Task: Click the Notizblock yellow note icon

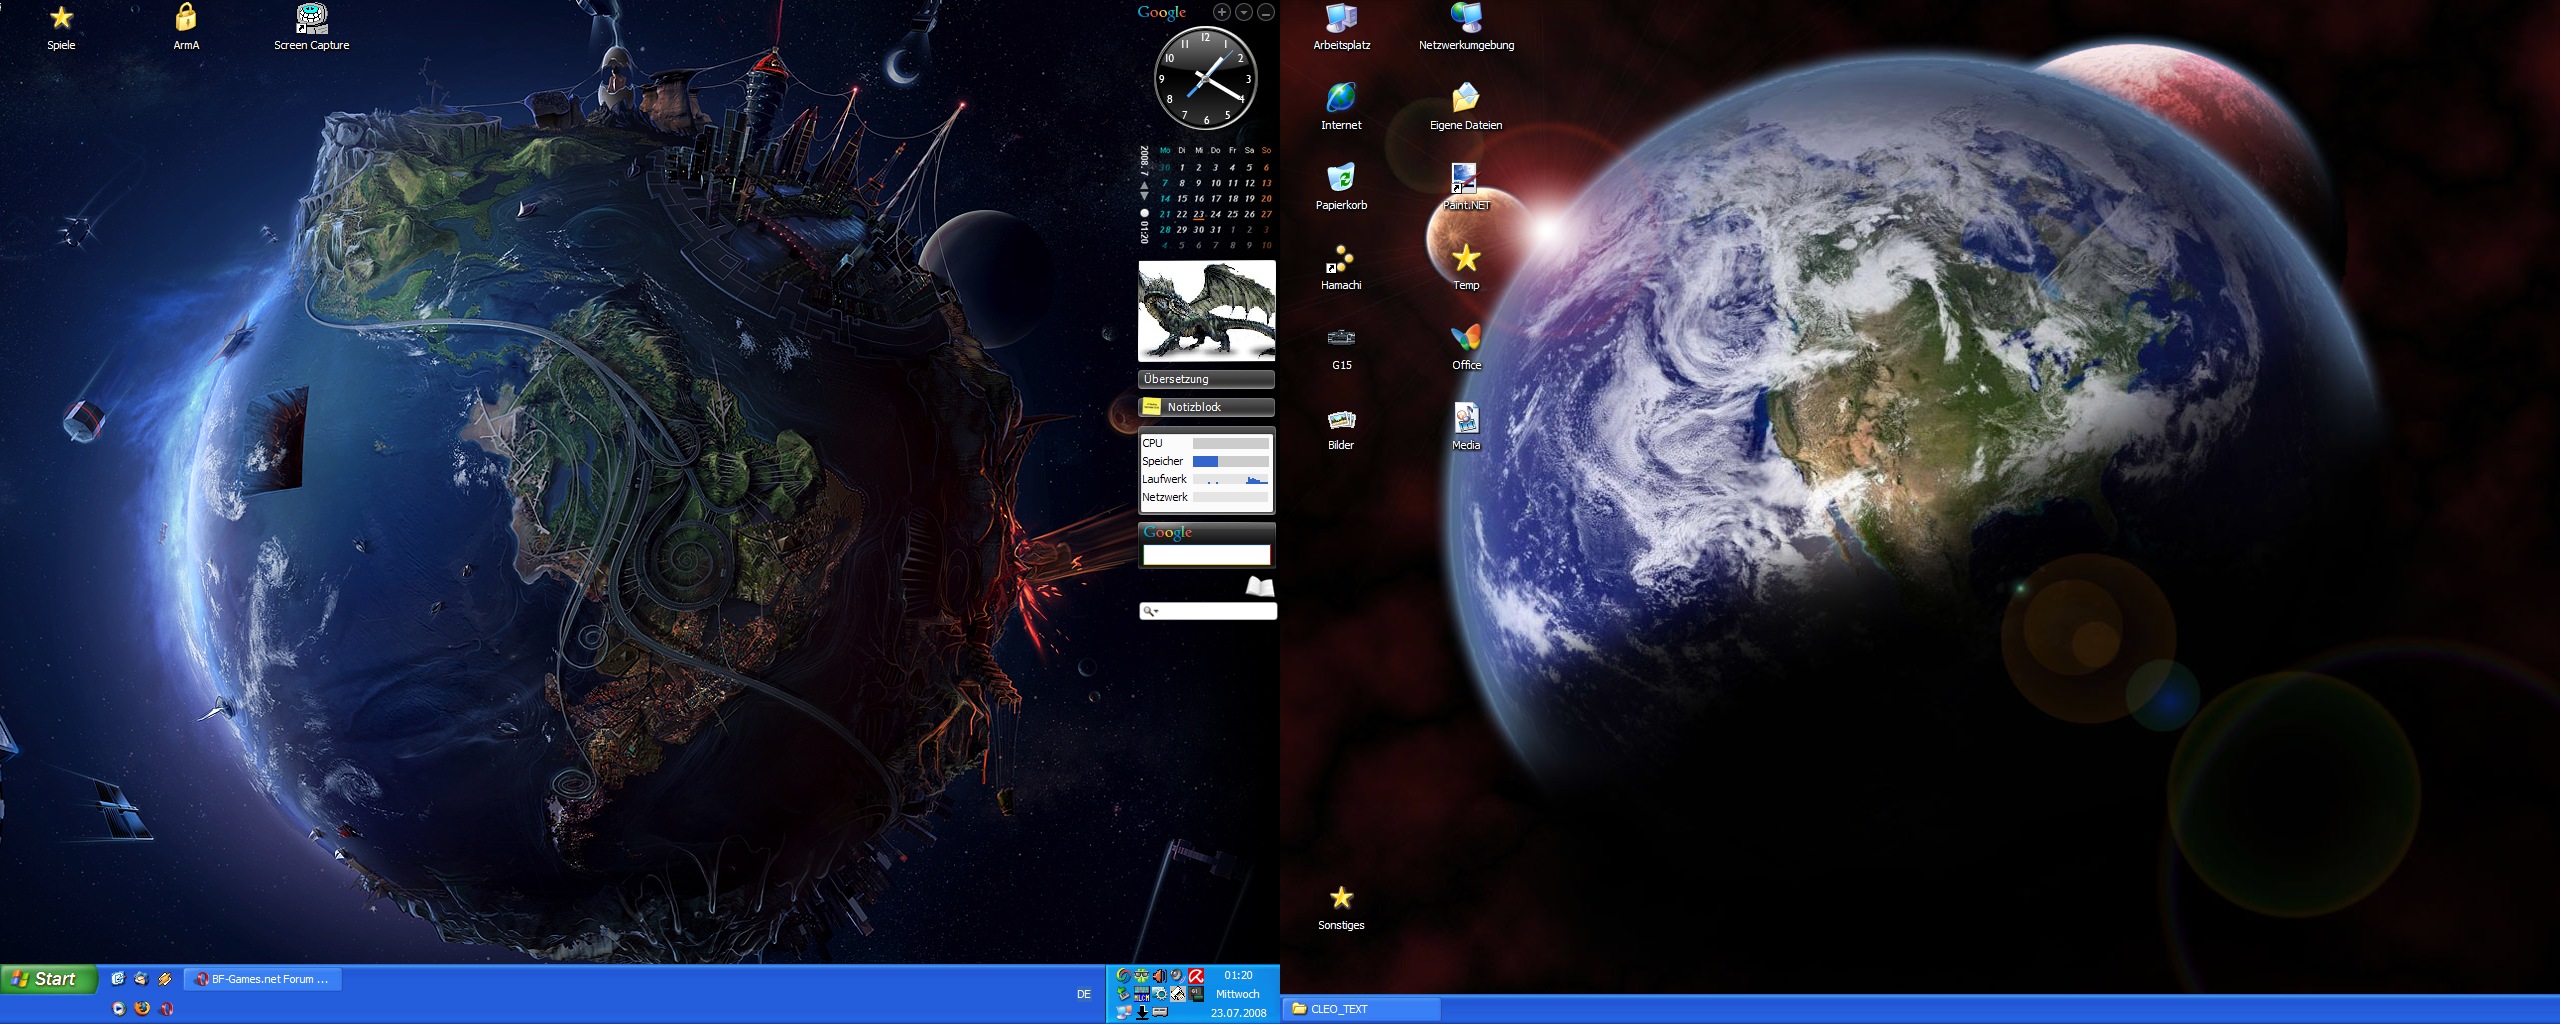Action: (x=1151, y=406)
